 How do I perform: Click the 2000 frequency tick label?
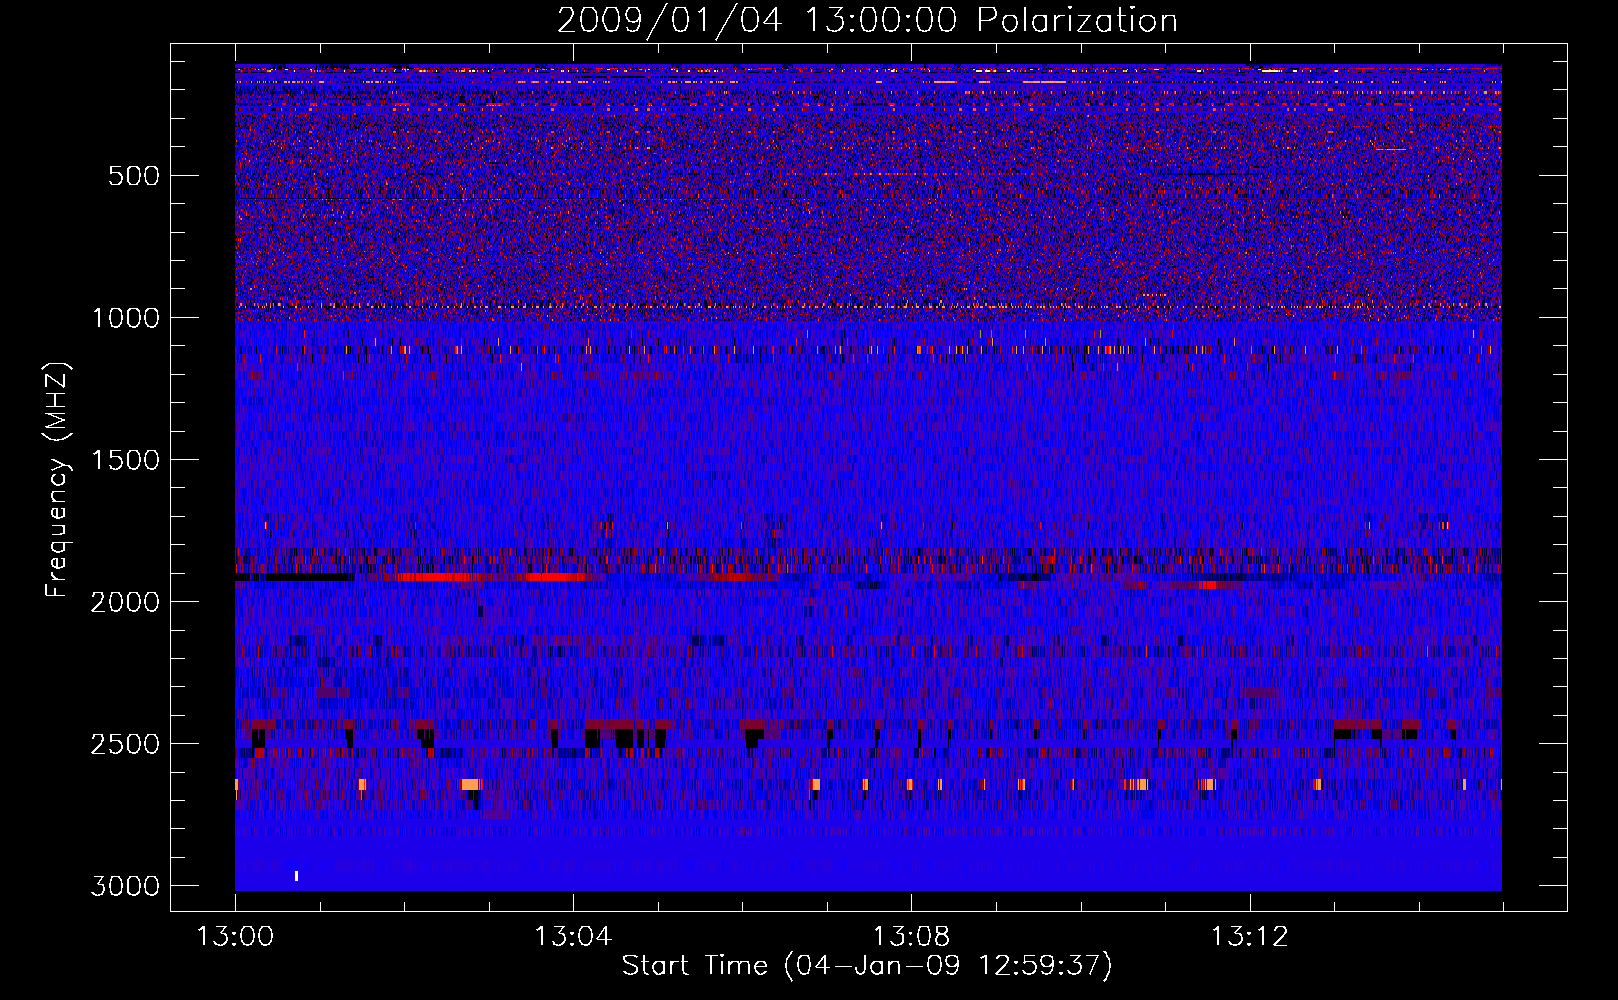(125, 603)
